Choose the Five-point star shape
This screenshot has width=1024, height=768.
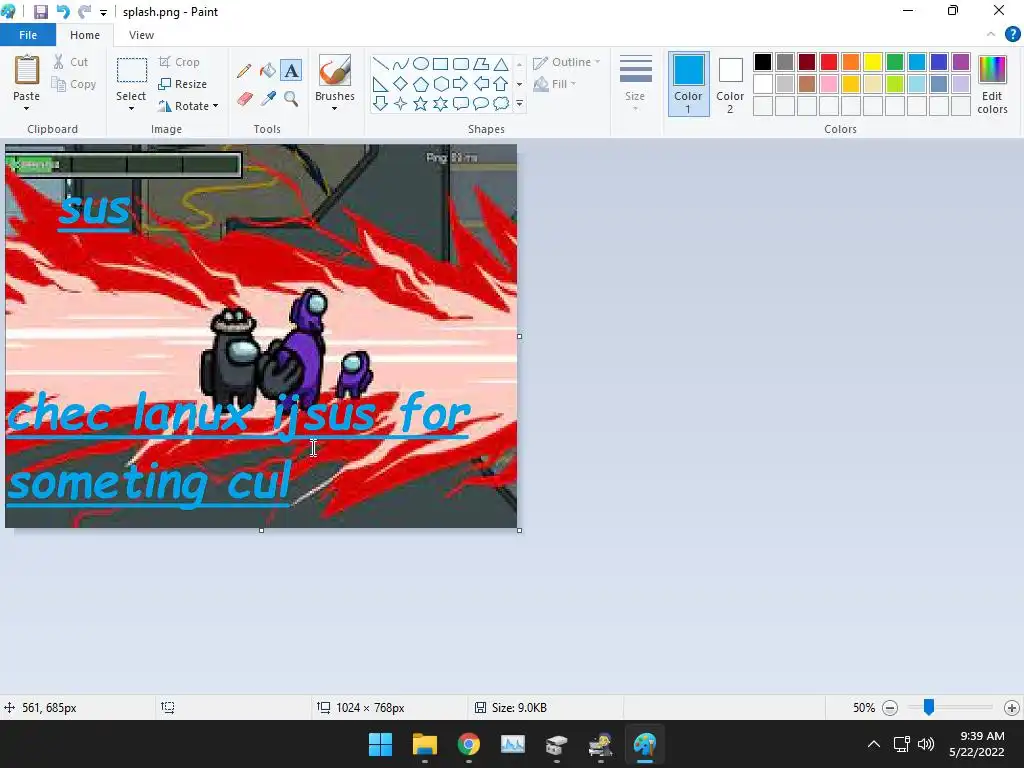[x=421, y=103]
